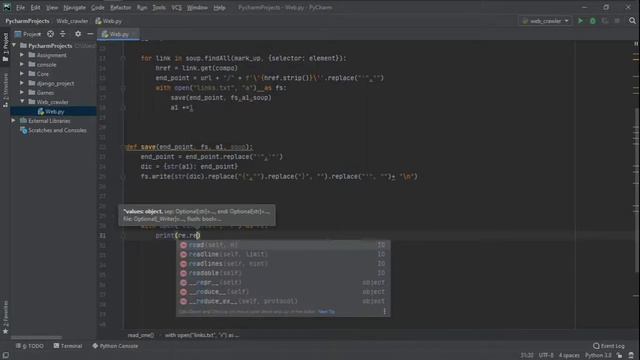
Task: Choose __repr__(self) completion suggestion
Action: pos(283,282)
